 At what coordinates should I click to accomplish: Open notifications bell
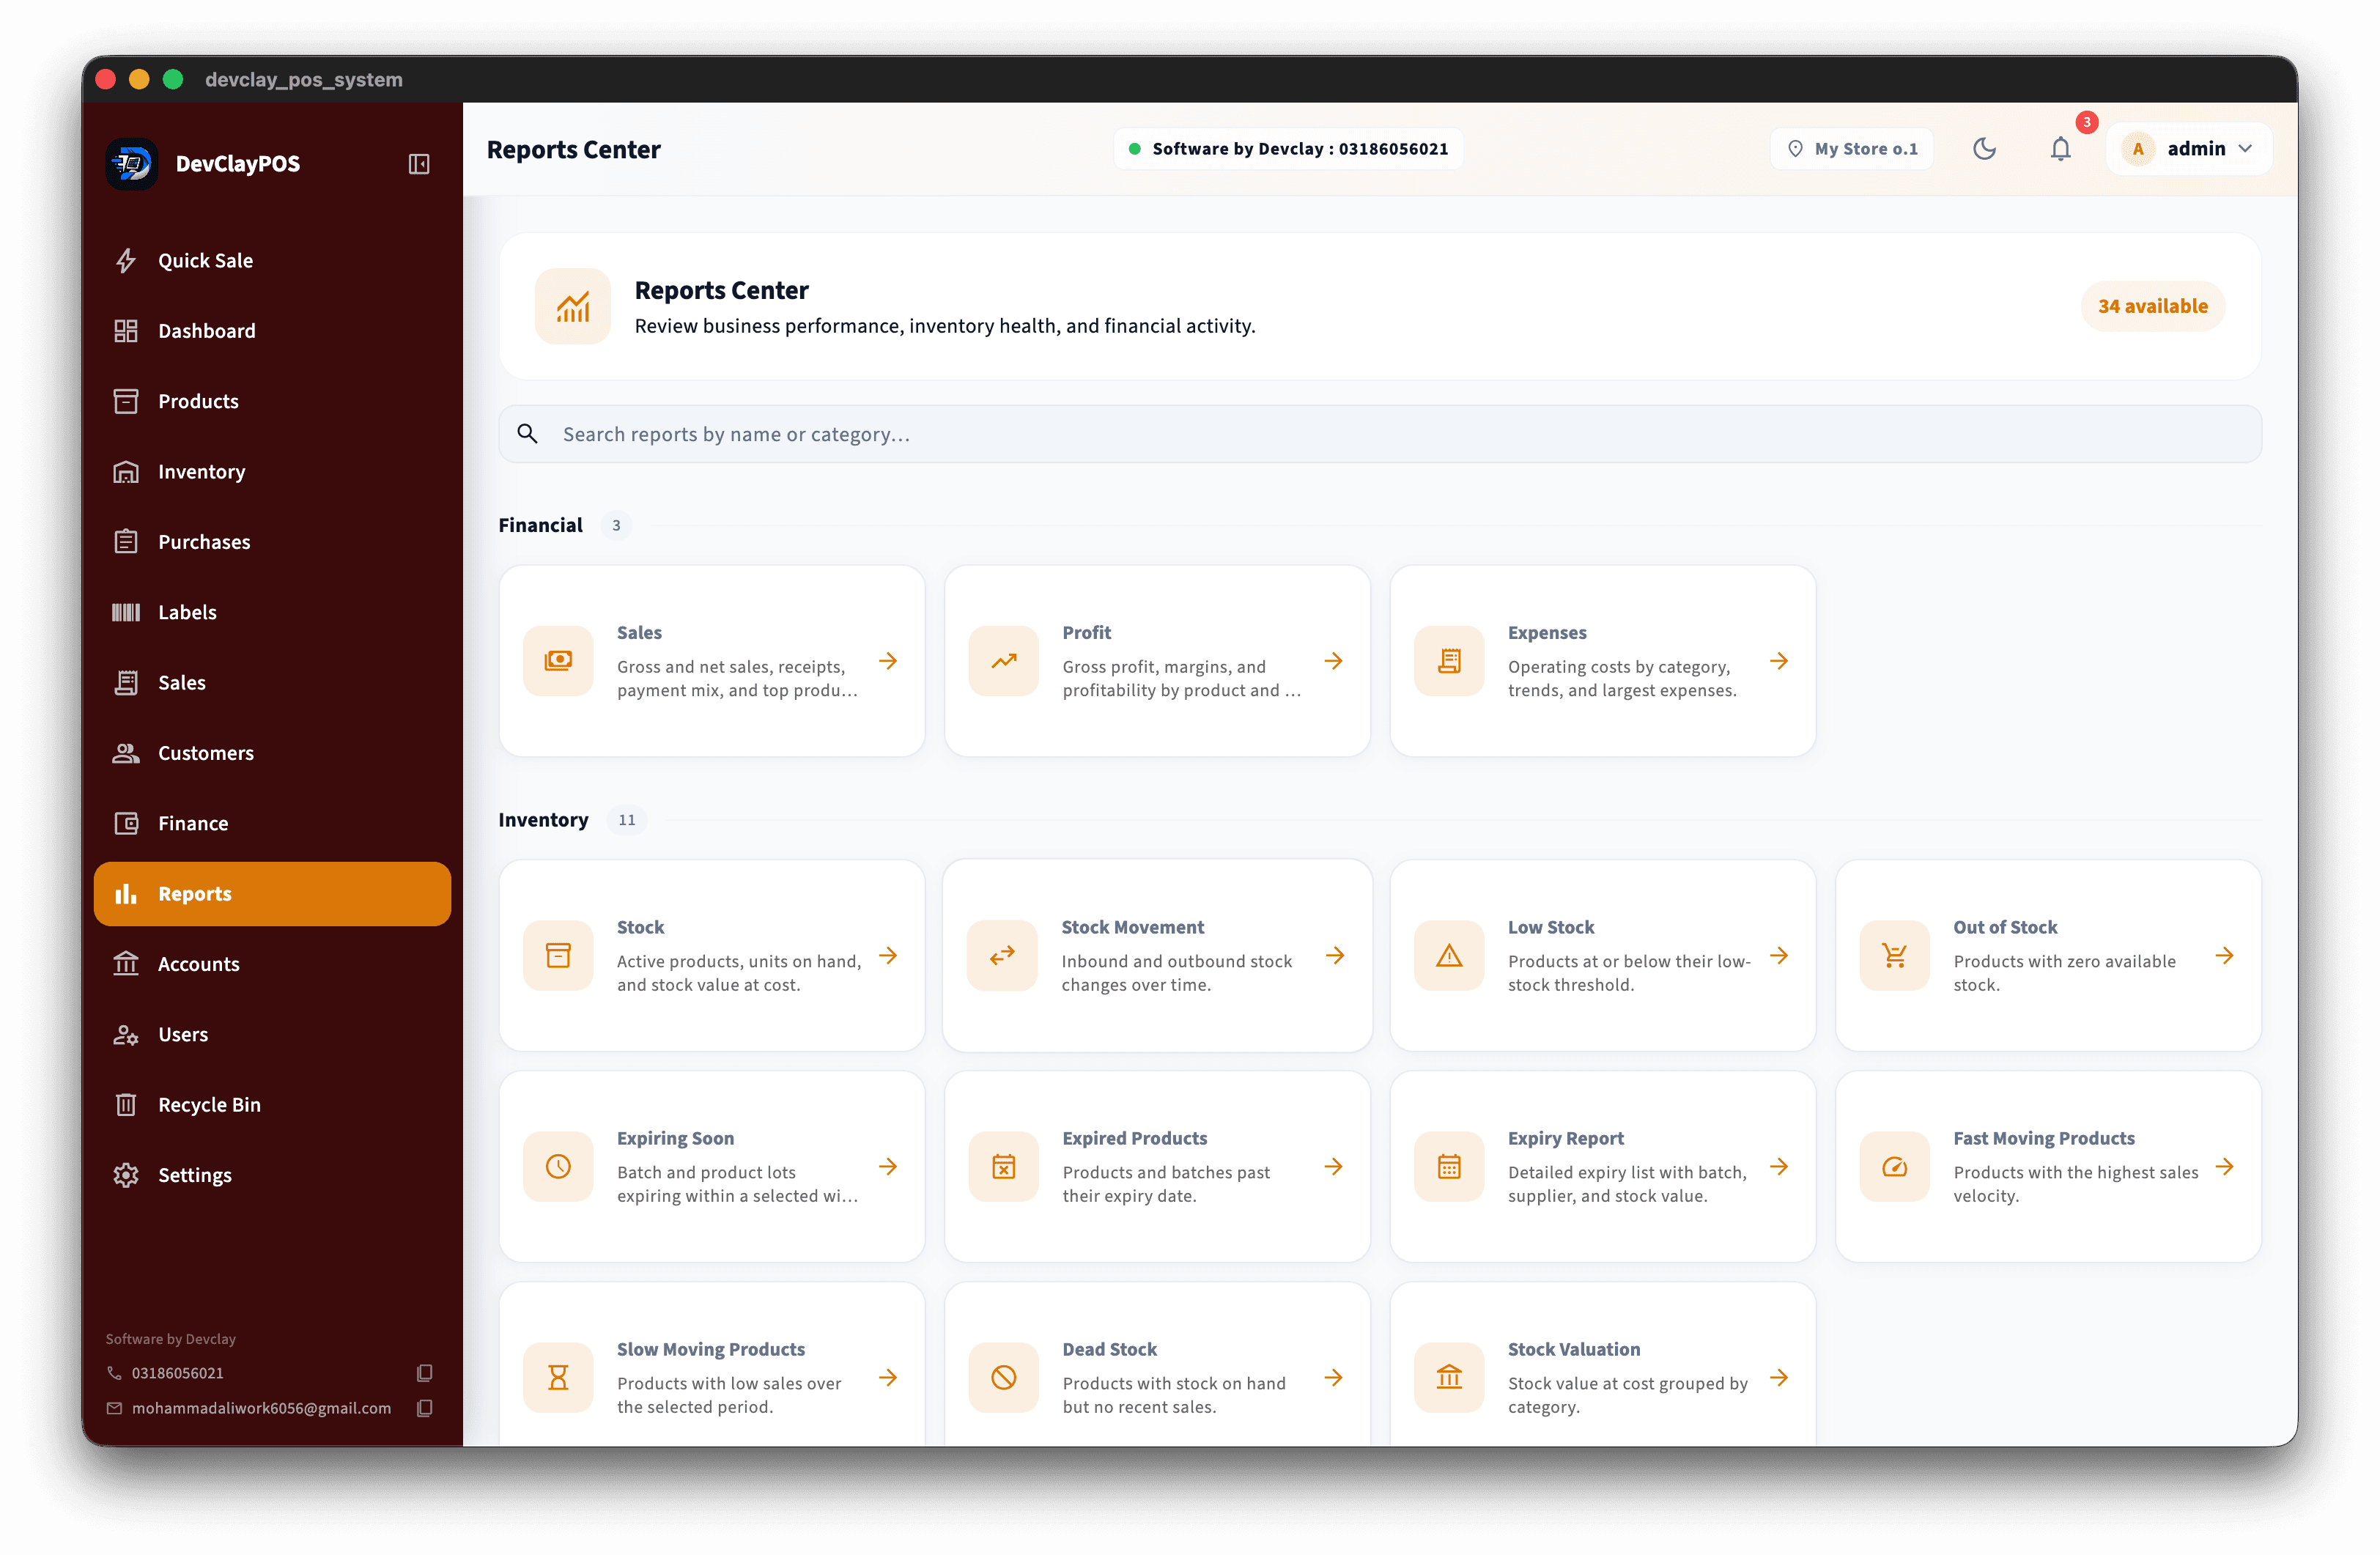click(x=2060, y=149)
